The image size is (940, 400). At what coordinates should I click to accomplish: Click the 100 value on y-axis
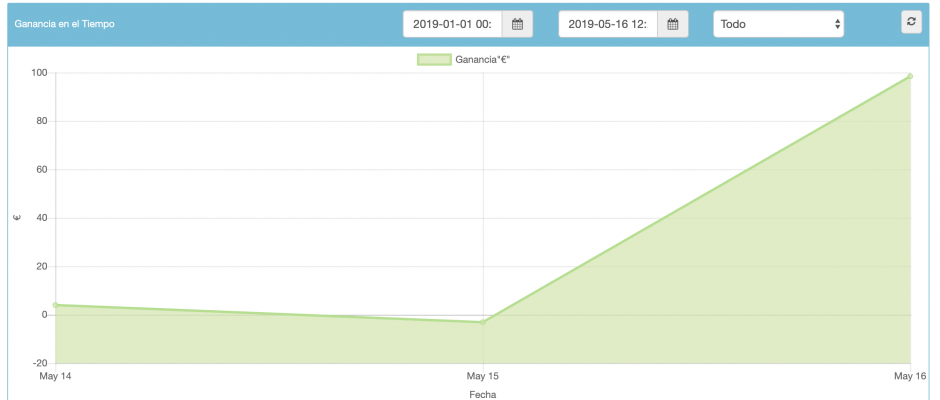click(40, 73)
